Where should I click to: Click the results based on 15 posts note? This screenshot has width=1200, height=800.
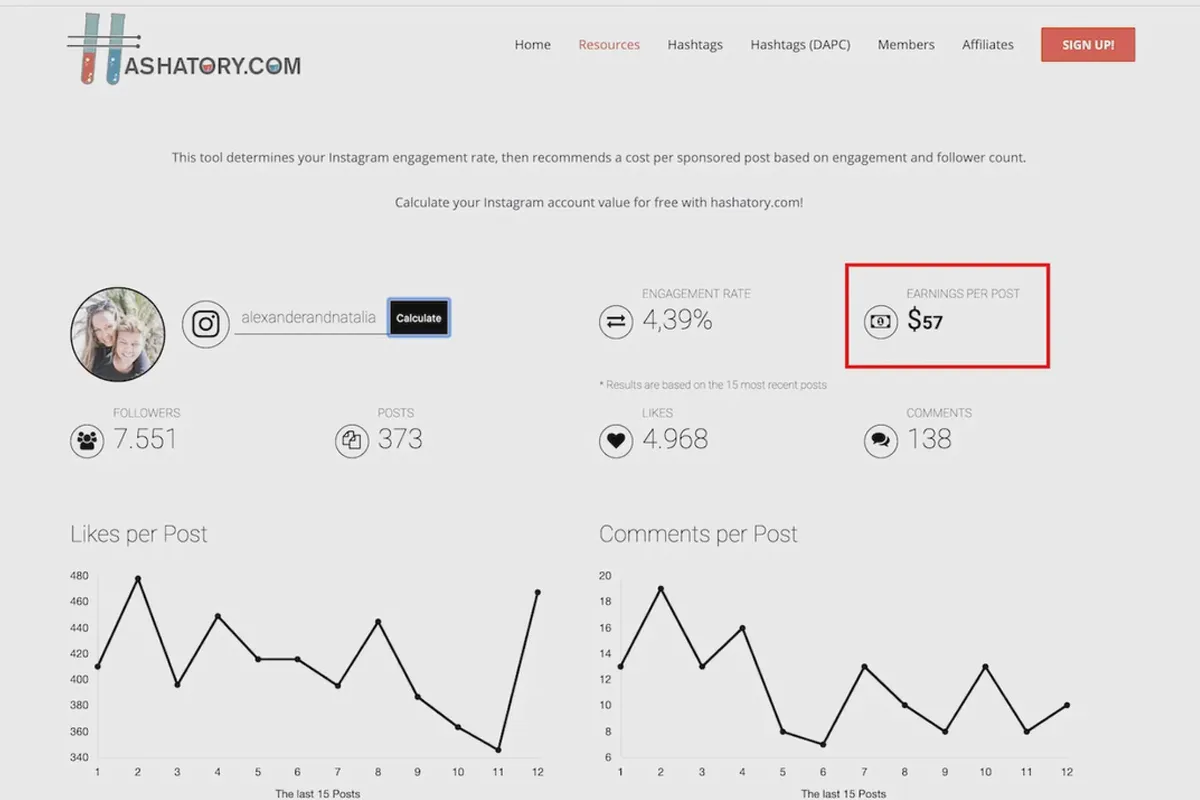tap(713, 385)
